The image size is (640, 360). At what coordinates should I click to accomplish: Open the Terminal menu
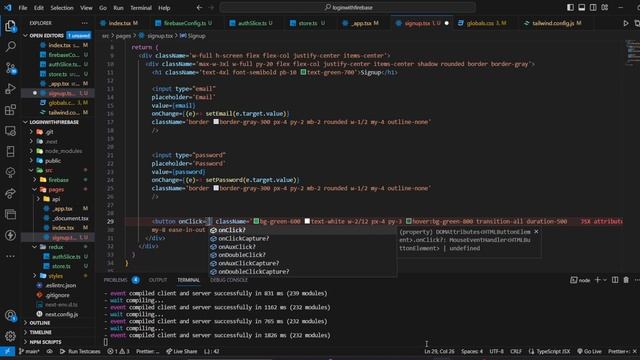tap(141, 8)
